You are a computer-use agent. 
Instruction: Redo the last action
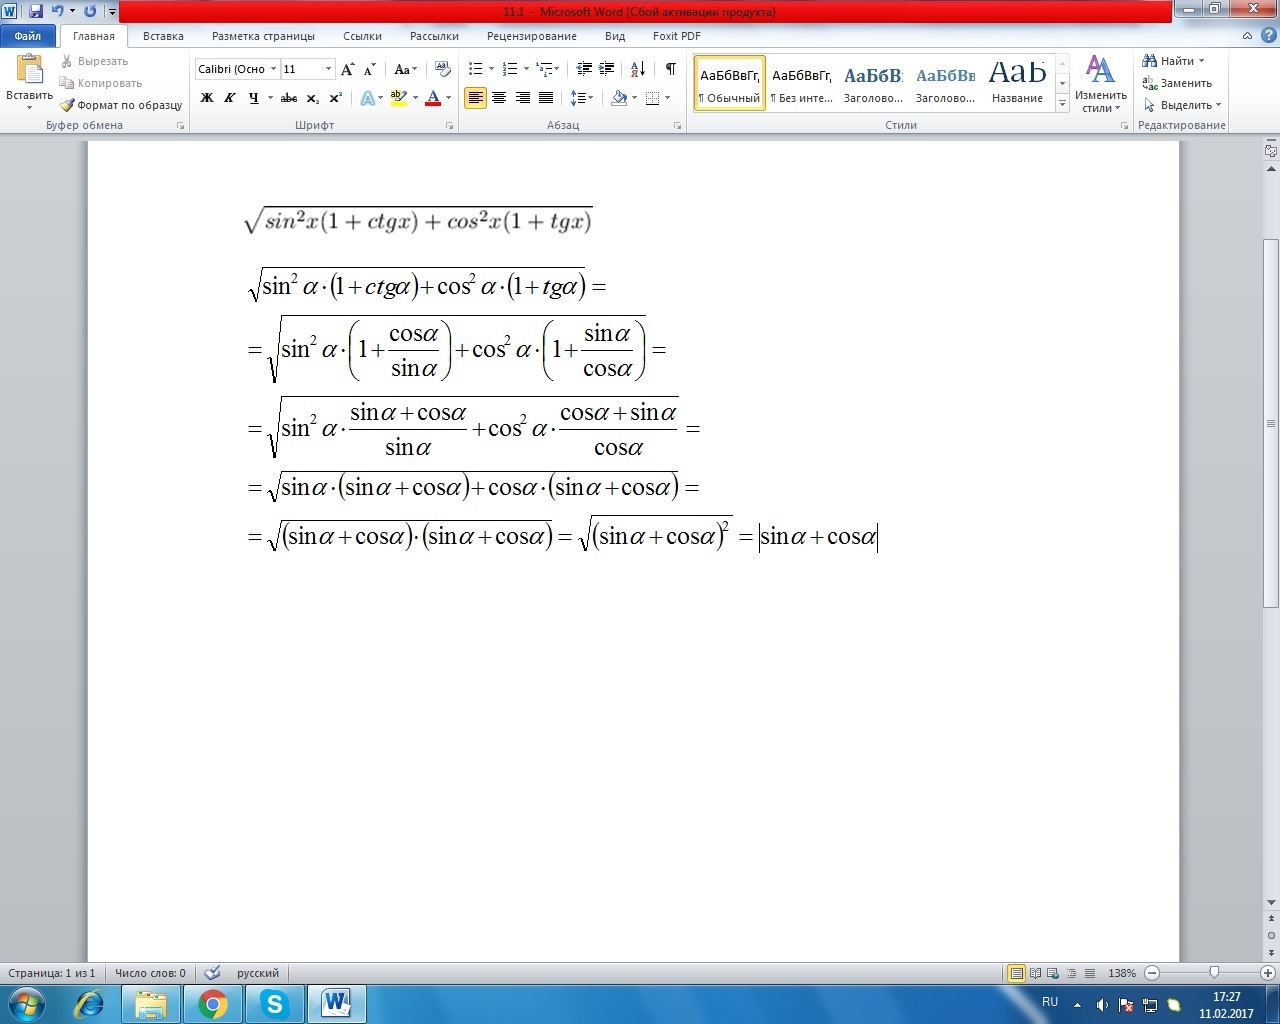coord(90,11)
